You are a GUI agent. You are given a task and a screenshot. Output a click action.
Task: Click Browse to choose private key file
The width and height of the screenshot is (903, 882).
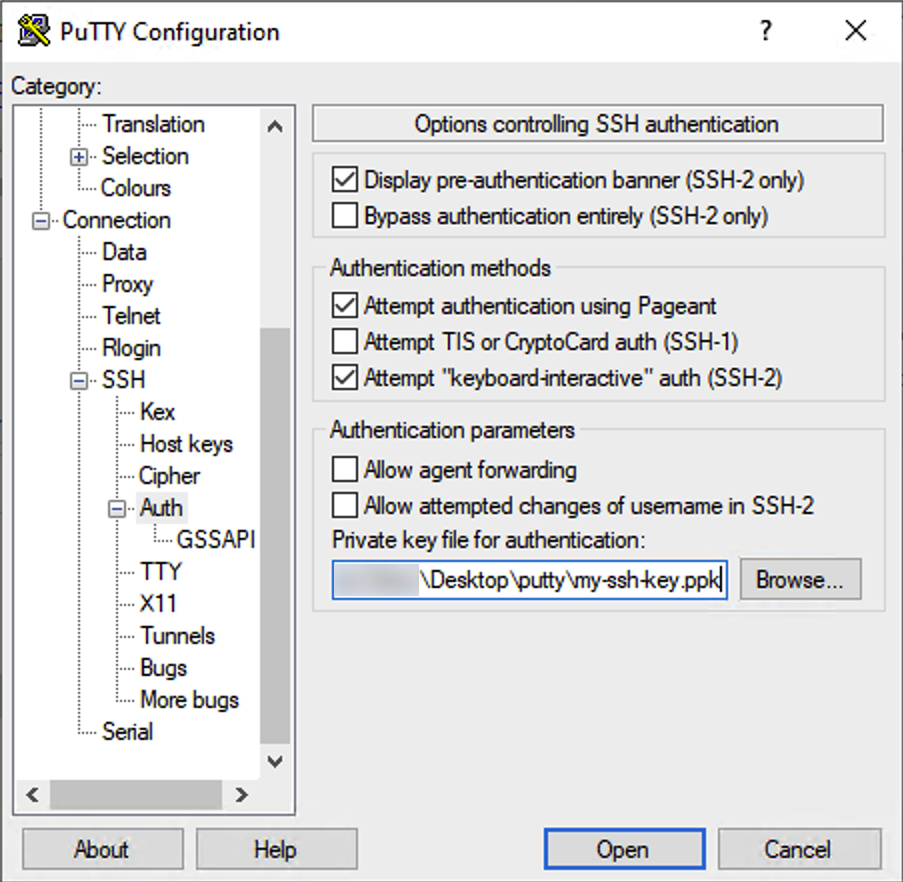[x=800, y=579]
